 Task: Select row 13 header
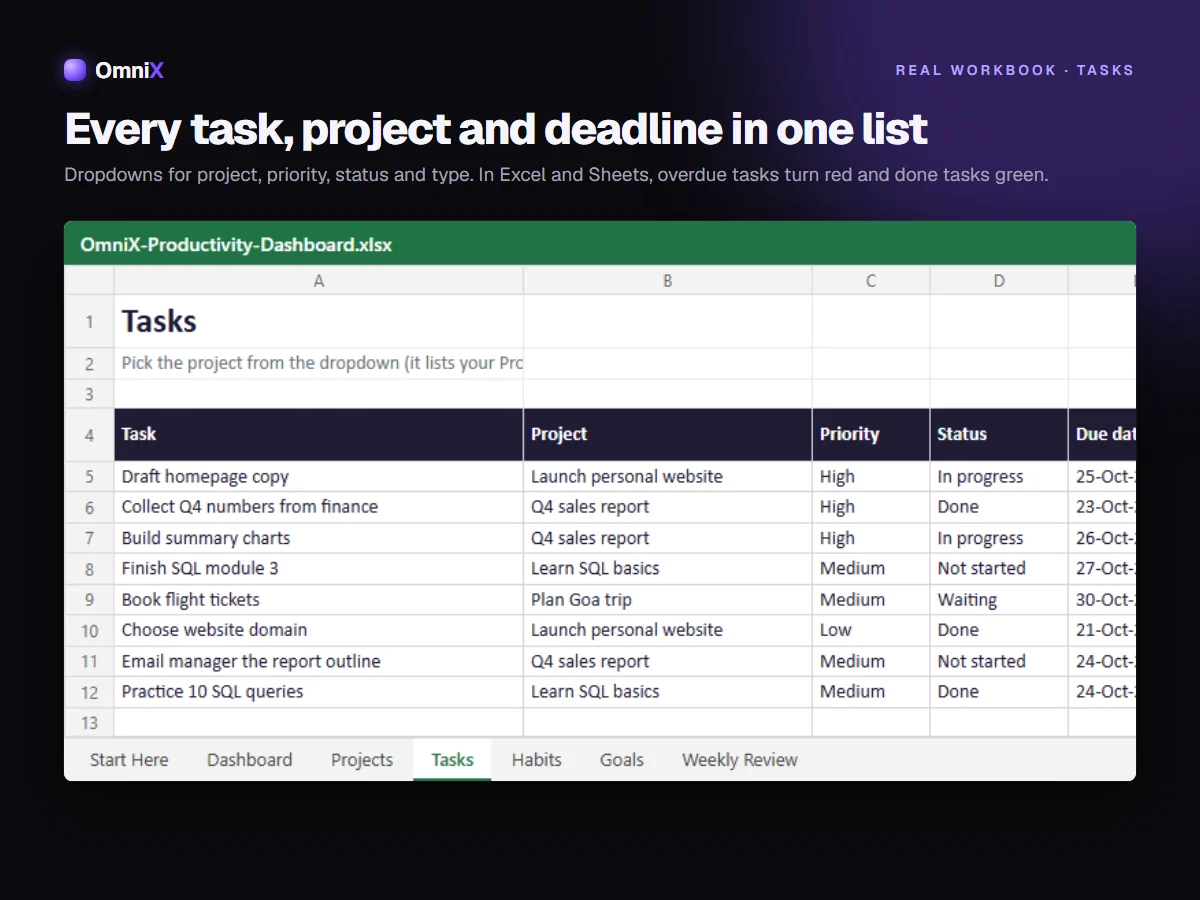(x=89, y=723)
